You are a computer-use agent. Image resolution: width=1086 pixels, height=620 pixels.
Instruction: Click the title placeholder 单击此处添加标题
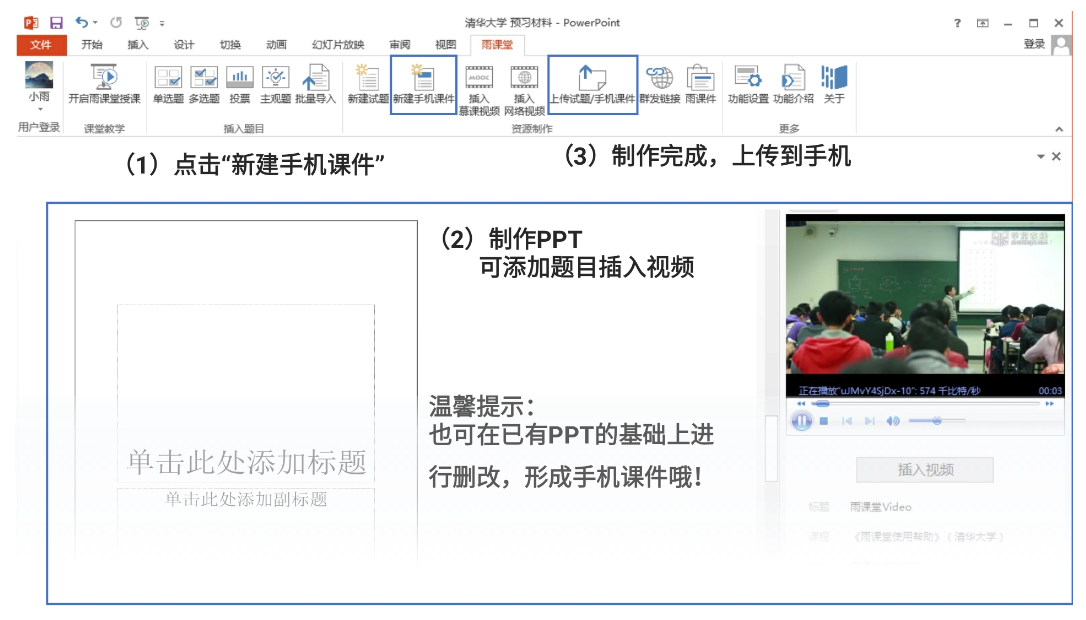246,462
